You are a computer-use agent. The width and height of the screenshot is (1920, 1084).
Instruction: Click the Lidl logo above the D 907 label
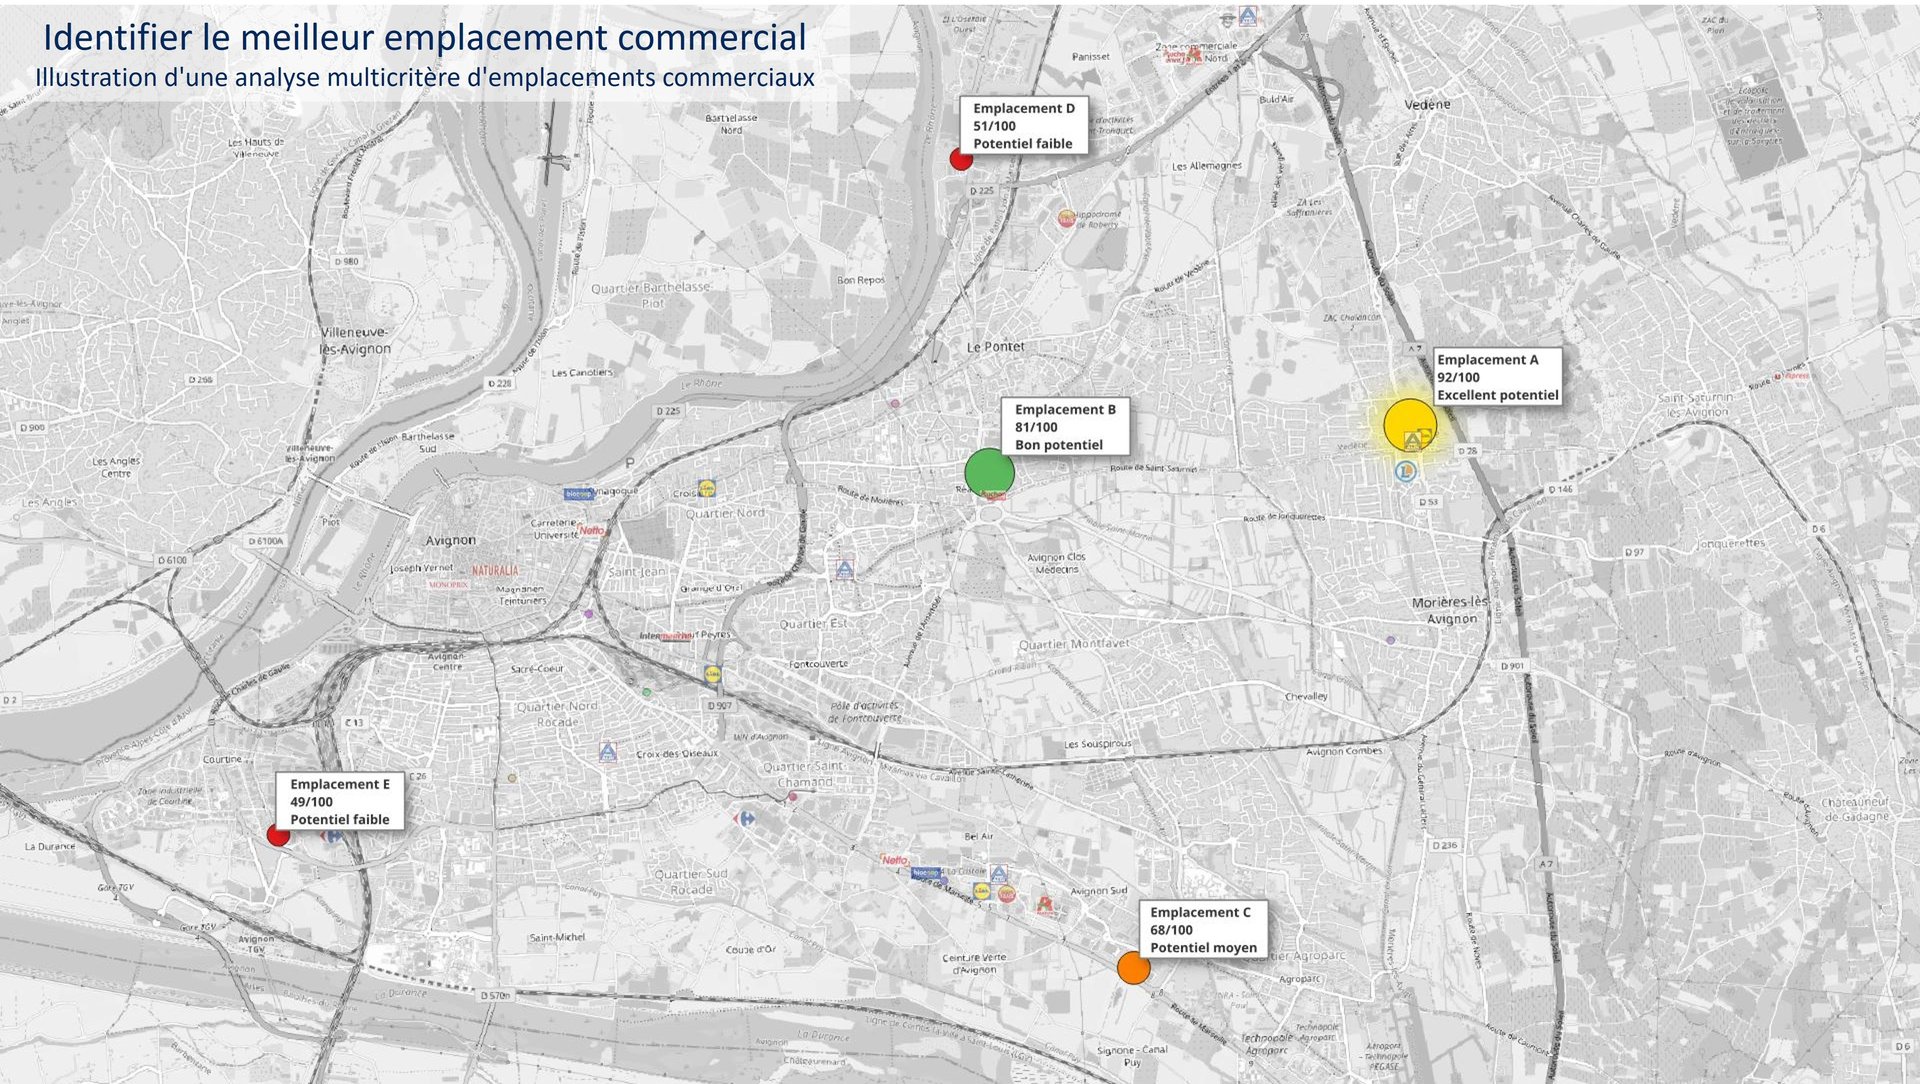pos(712,675)
